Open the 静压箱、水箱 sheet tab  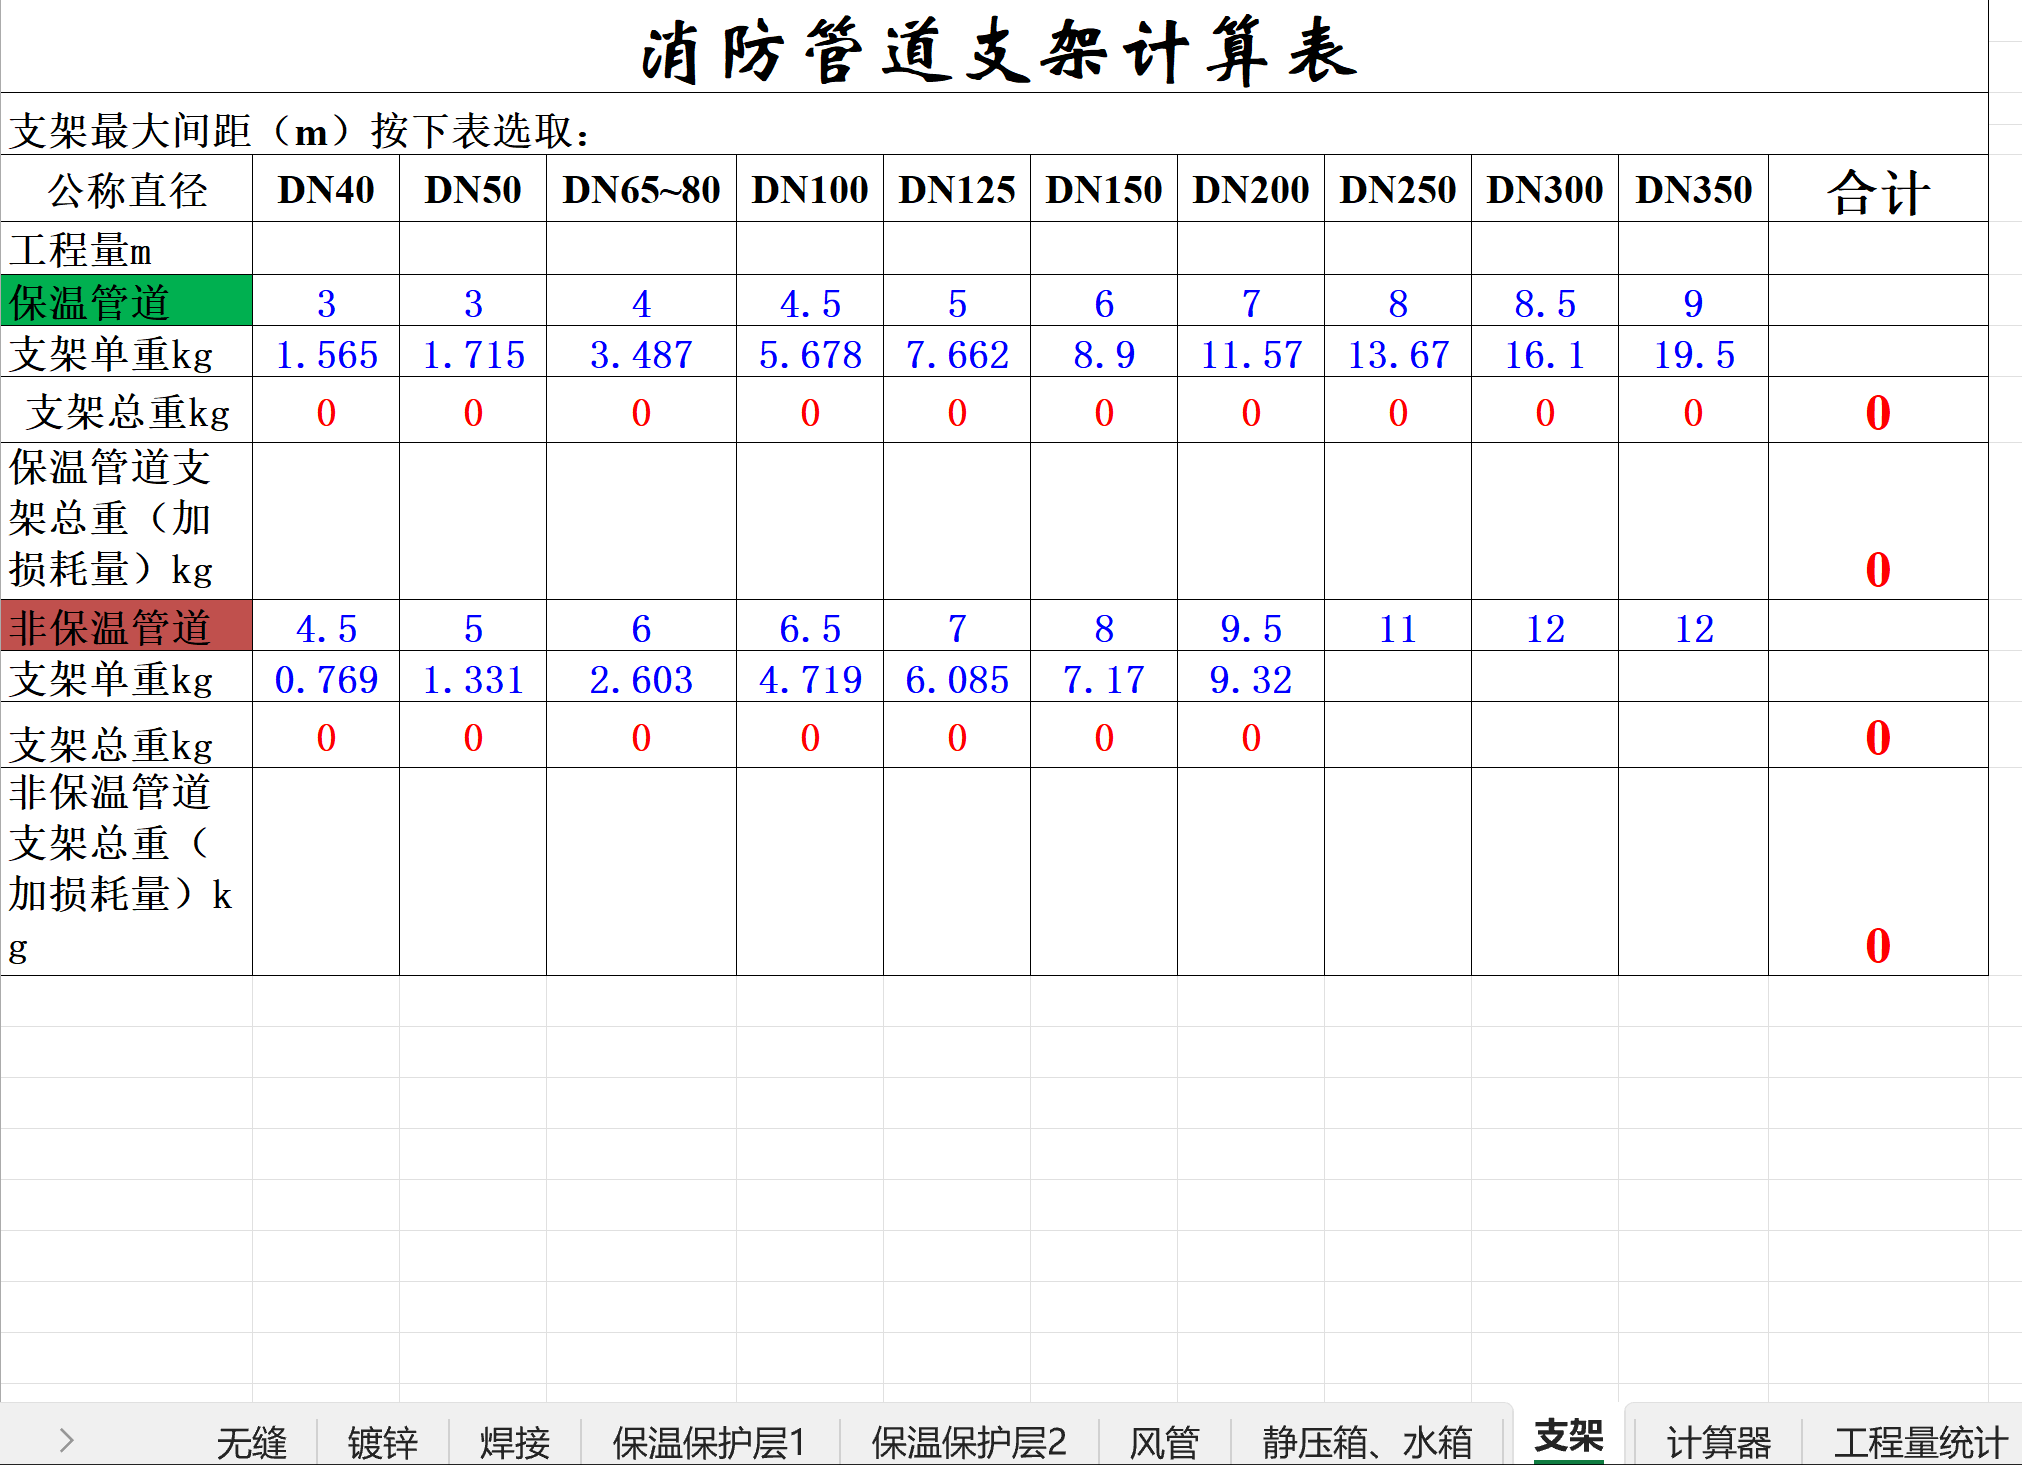pos(1367,1442)
